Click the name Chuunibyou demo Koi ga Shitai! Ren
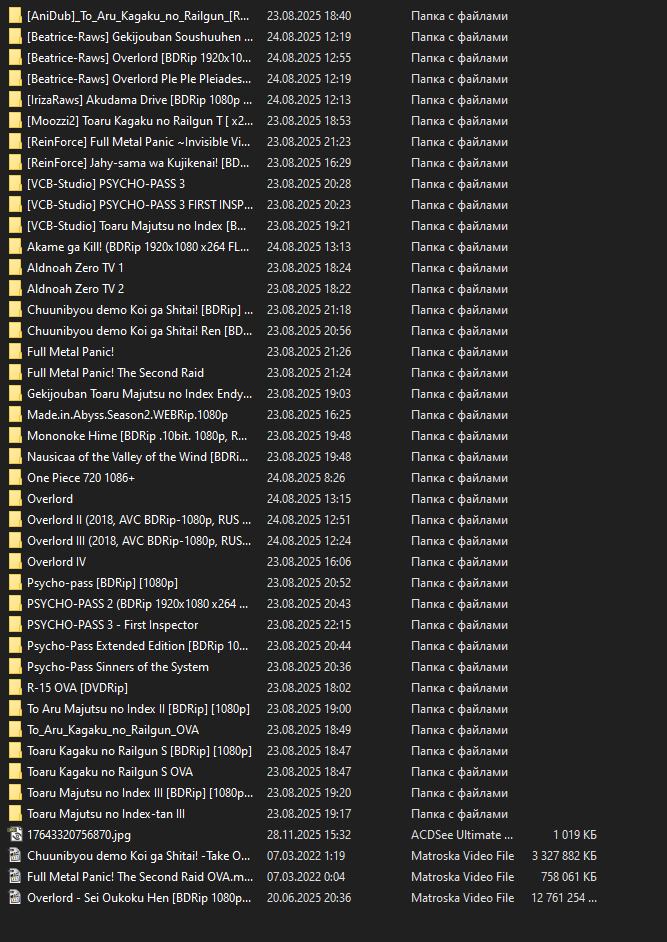The image size is (667, 942). click(x=139, y=331)
